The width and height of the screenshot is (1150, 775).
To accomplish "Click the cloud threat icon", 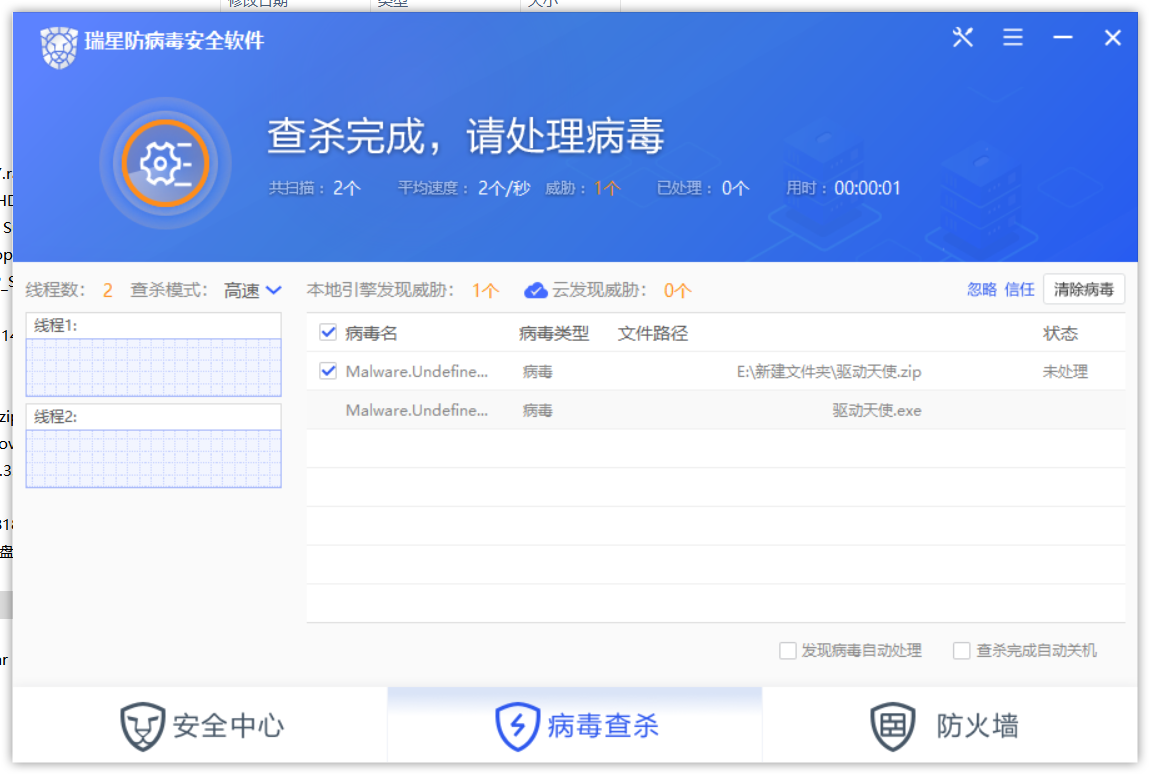I will 535,291.
